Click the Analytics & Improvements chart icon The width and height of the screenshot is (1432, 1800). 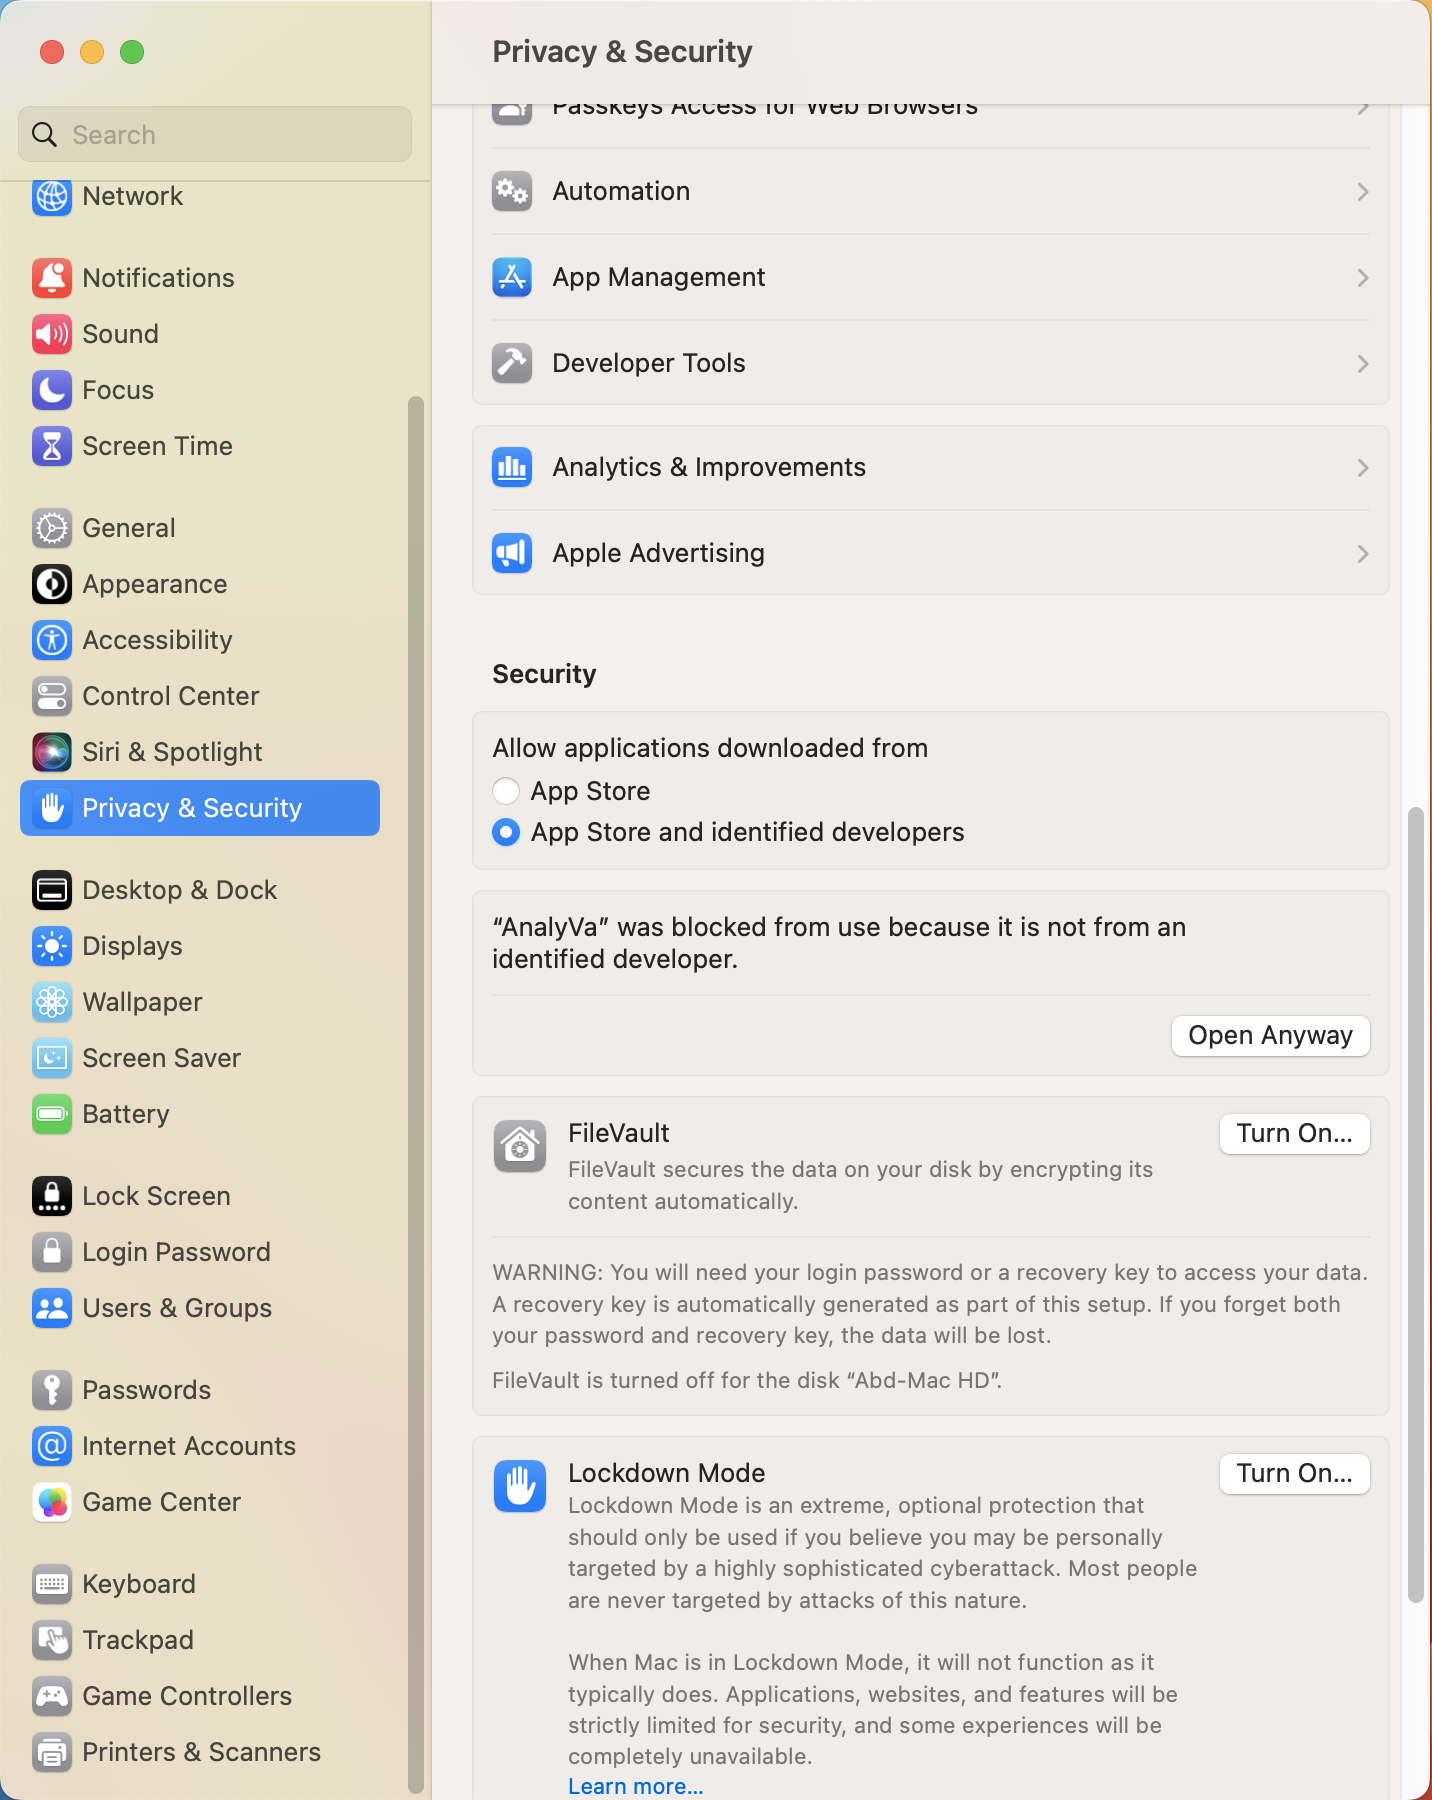tap(512, 467)
